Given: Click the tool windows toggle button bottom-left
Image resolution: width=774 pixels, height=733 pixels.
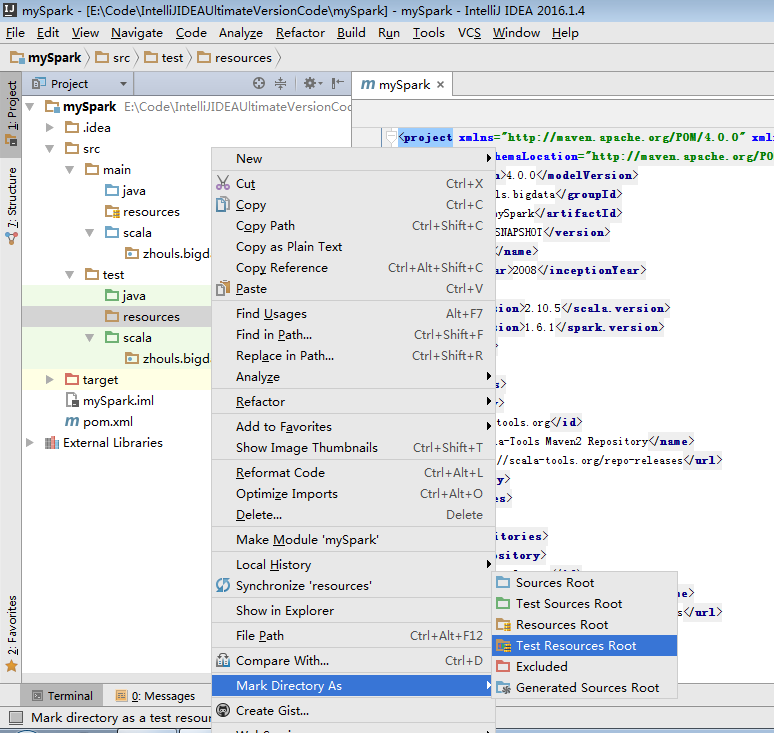Looking at the screenshot, I should [16, 718].
